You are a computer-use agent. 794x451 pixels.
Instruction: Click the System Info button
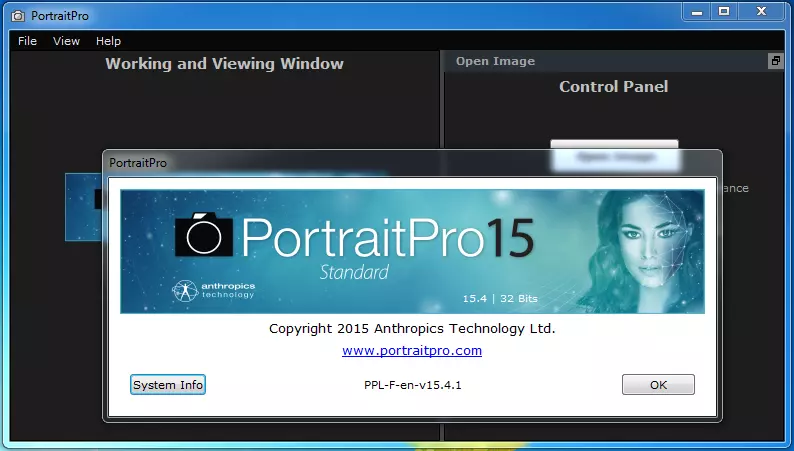coord(168,385)
